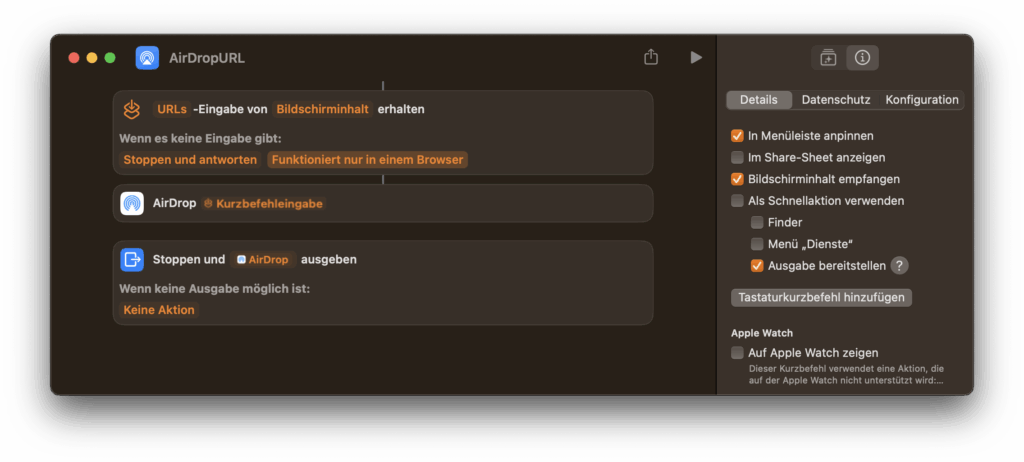Click the AirDropURL shortcut icon in the title bar
The width and height of the screenshot is (1024, 462).
[148, 58]
